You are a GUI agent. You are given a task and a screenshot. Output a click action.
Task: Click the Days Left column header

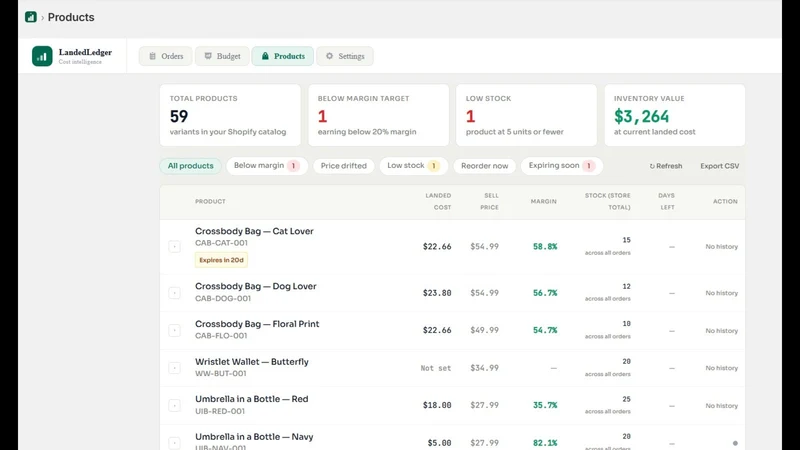point(667,202)
